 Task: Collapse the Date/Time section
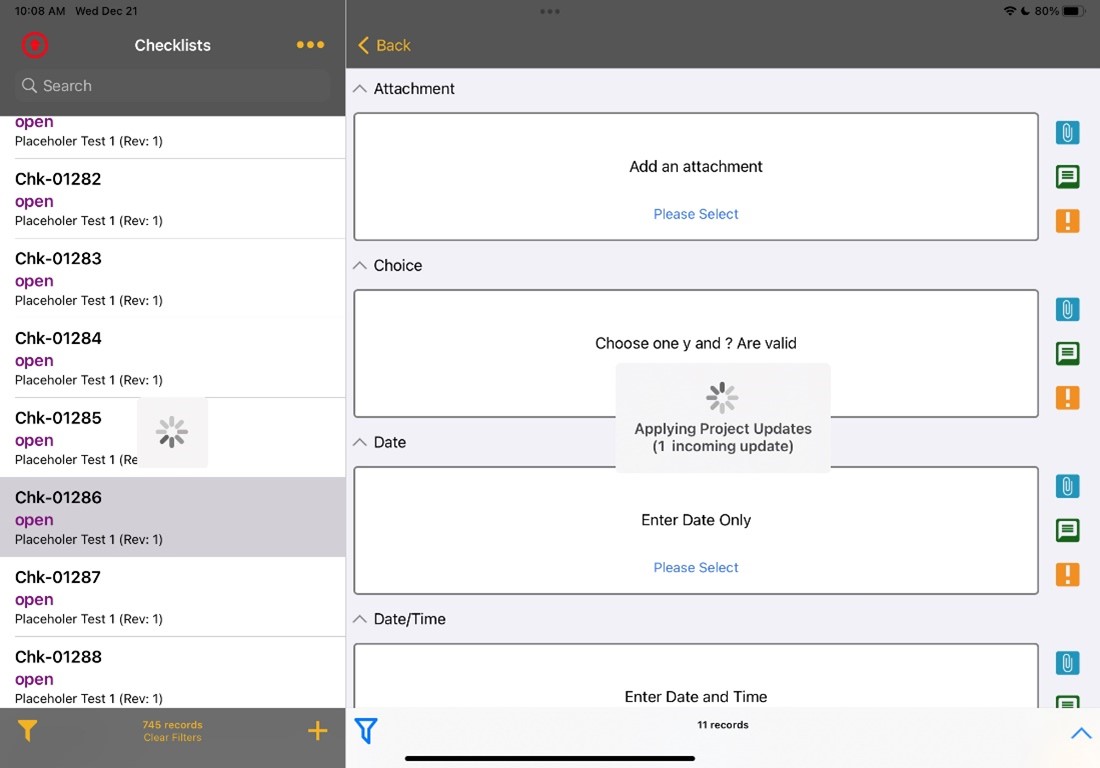[x=360, y=619]
